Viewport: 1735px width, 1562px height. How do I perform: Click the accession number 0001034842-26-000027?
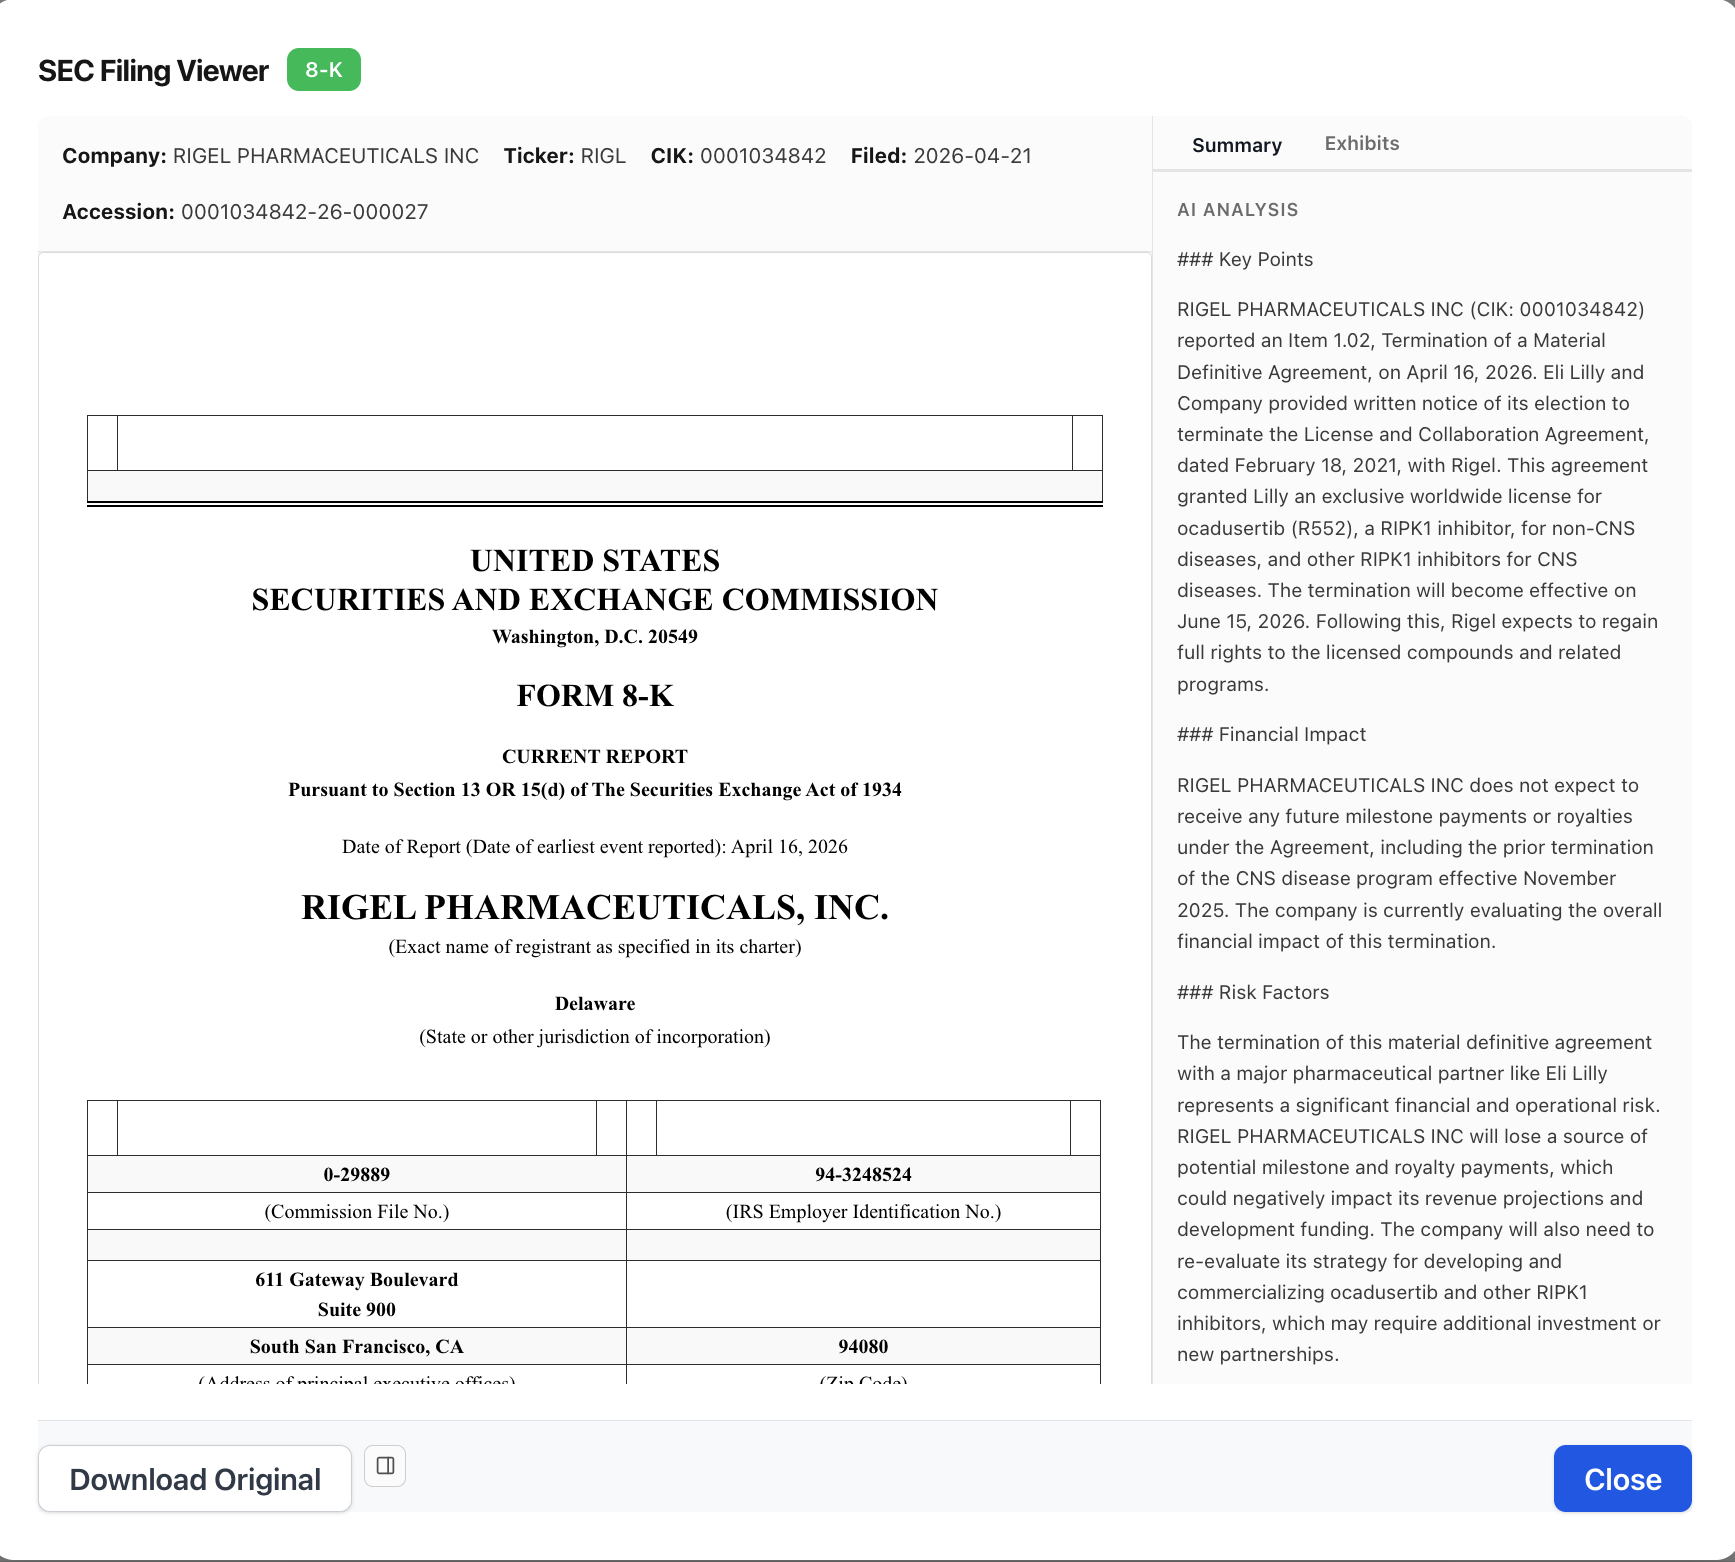coord(305,212)
